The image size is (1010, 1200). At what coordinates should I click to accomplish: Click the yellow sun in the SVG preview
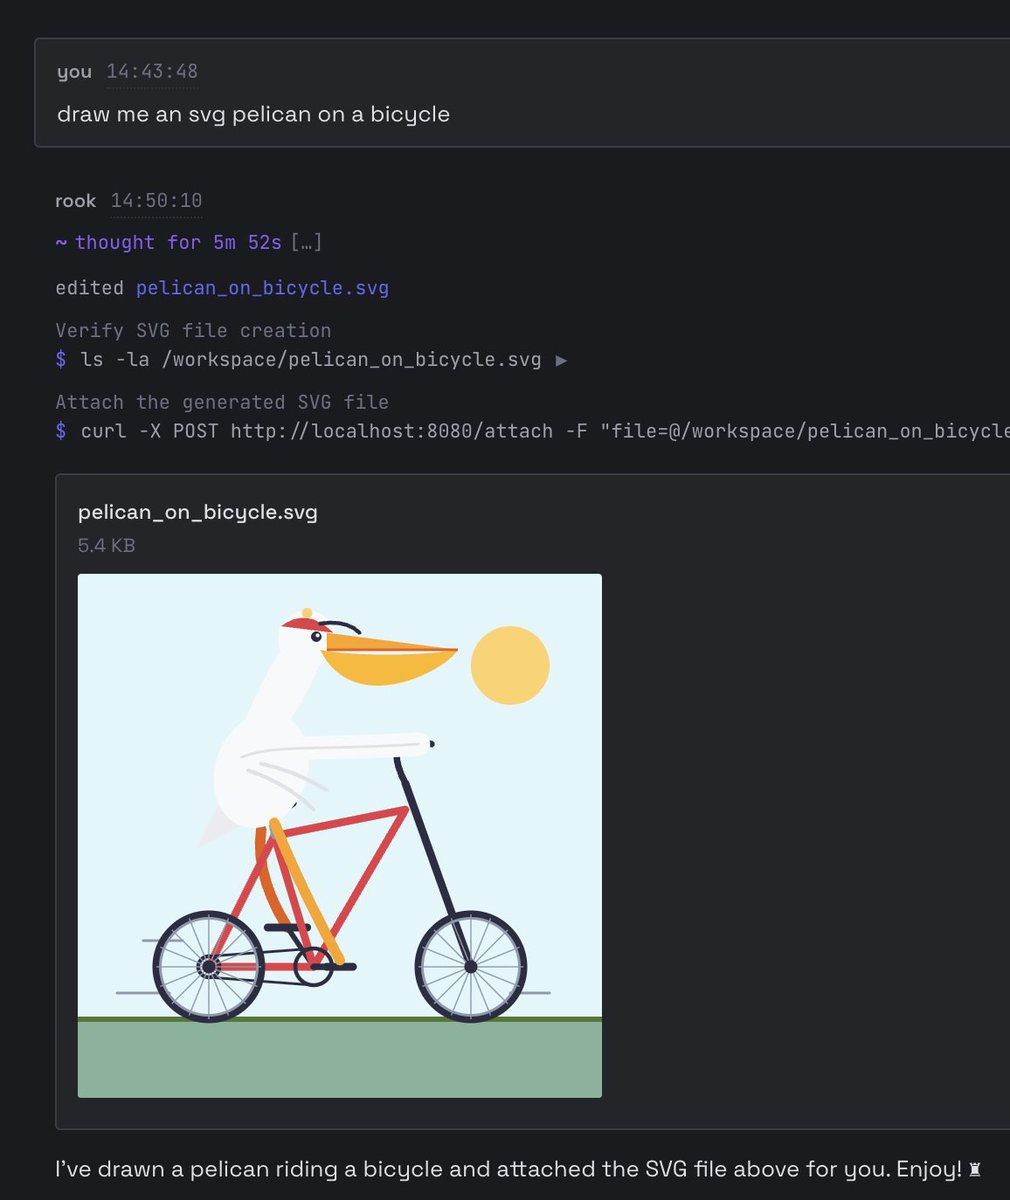click(510, 665)
